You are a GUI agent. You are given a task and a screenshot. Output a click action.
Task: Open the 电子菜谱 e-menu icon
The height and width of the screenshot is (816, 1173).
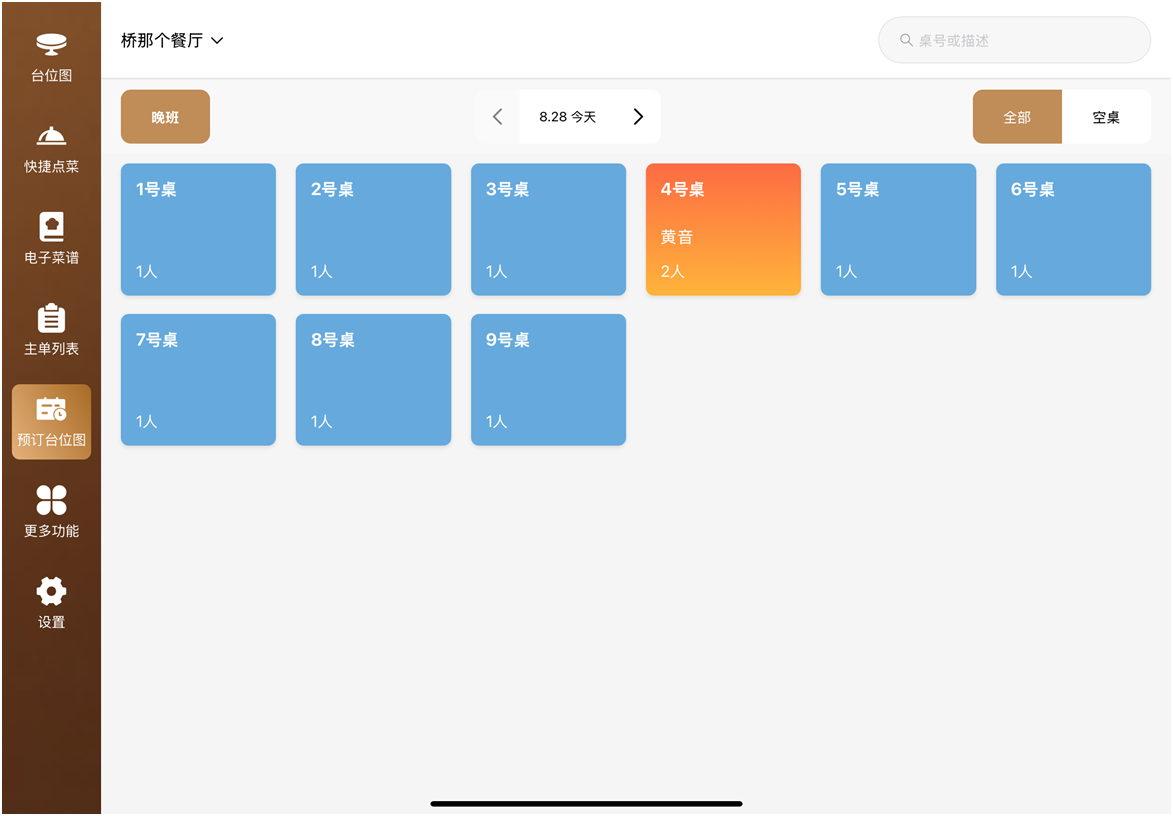click(x=51, y=228)
